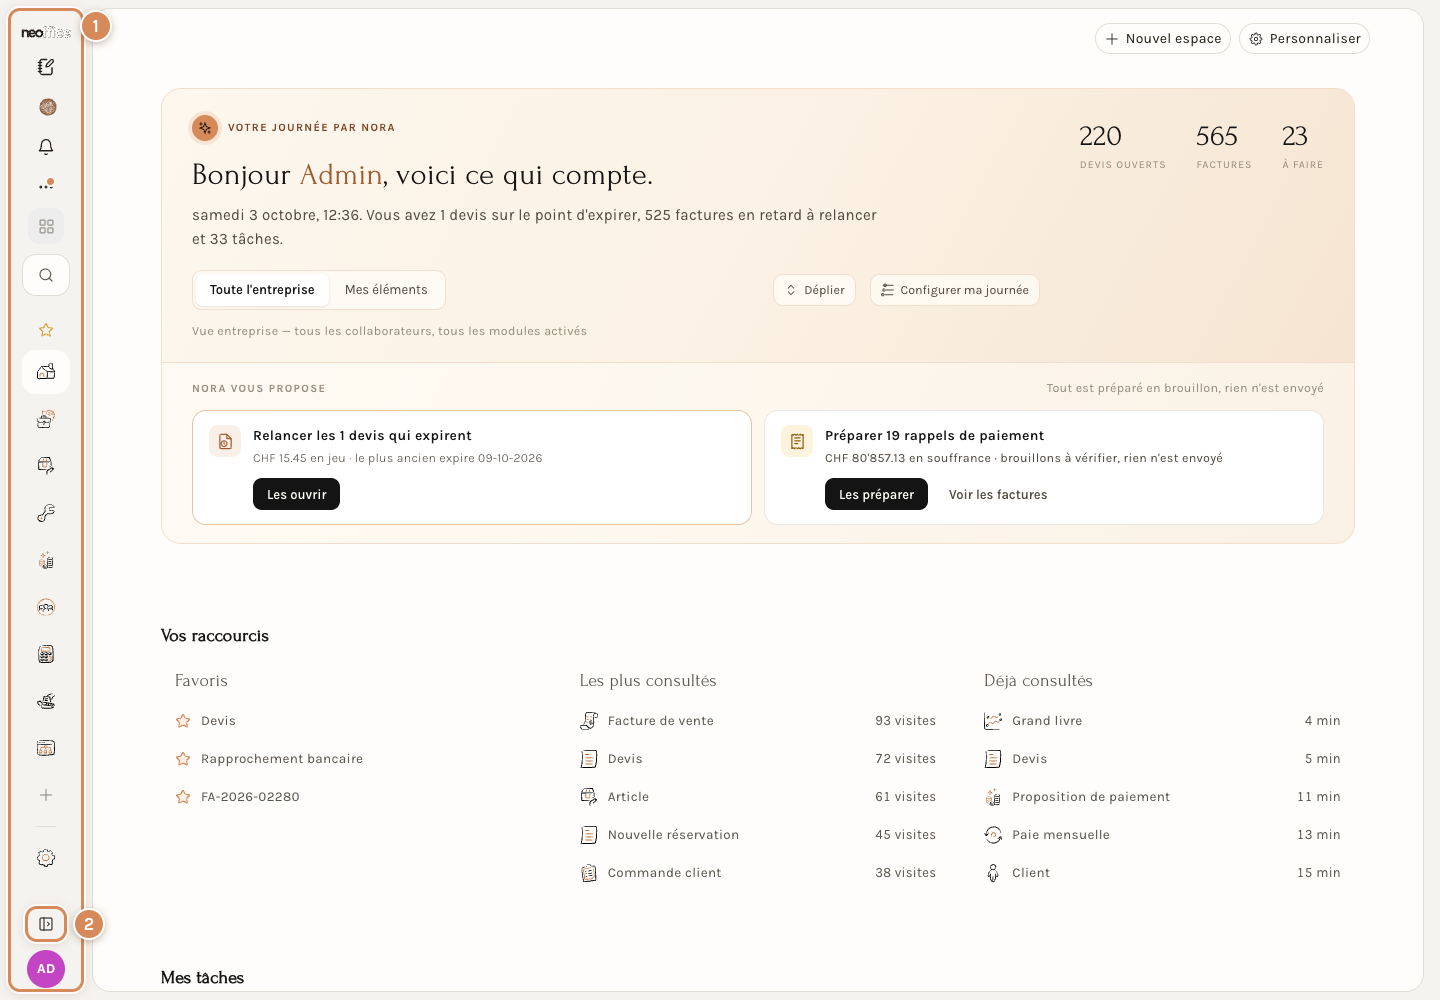The height and width of the screenshot is (1000, 1440).
Task: Open the 23 "À faire" counter
Action: tap(1302, 146)
